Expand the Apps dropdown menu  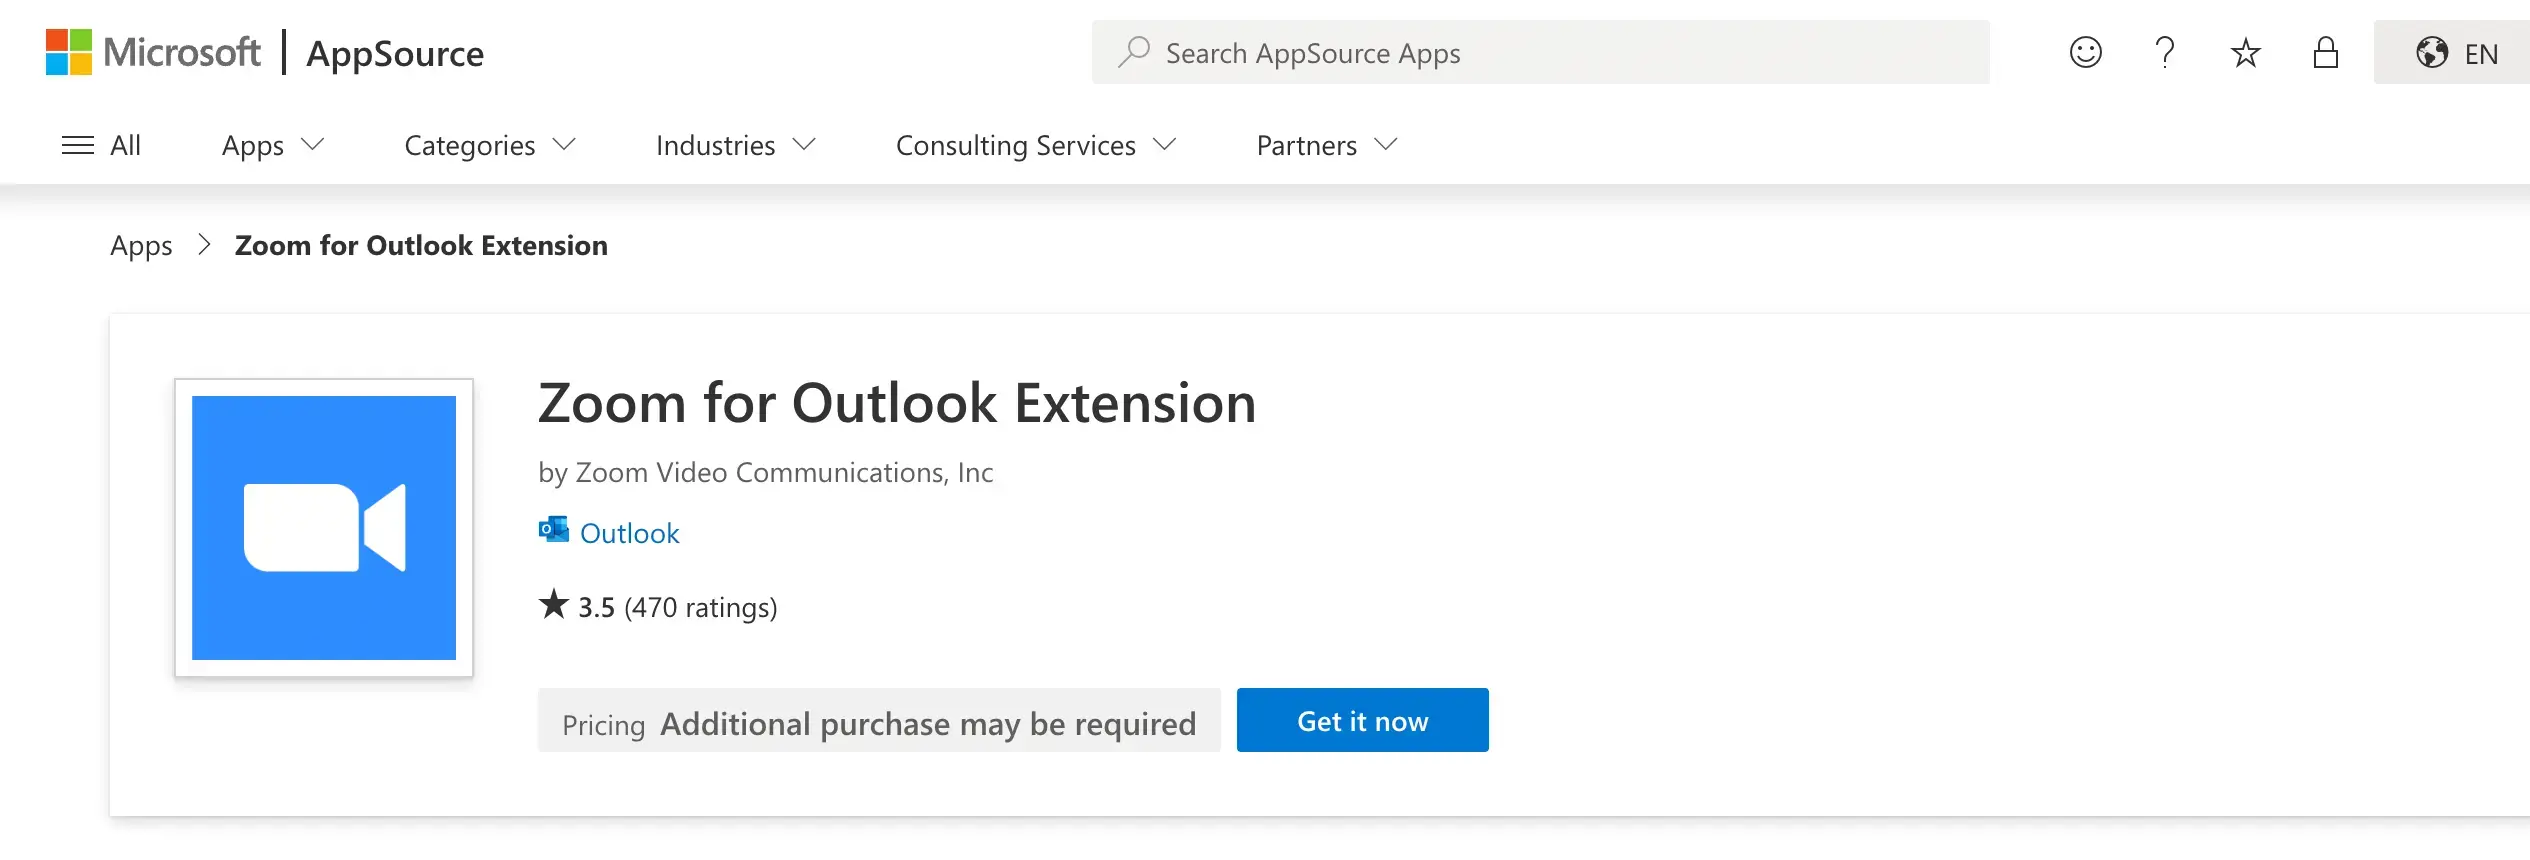coord(272,145)
